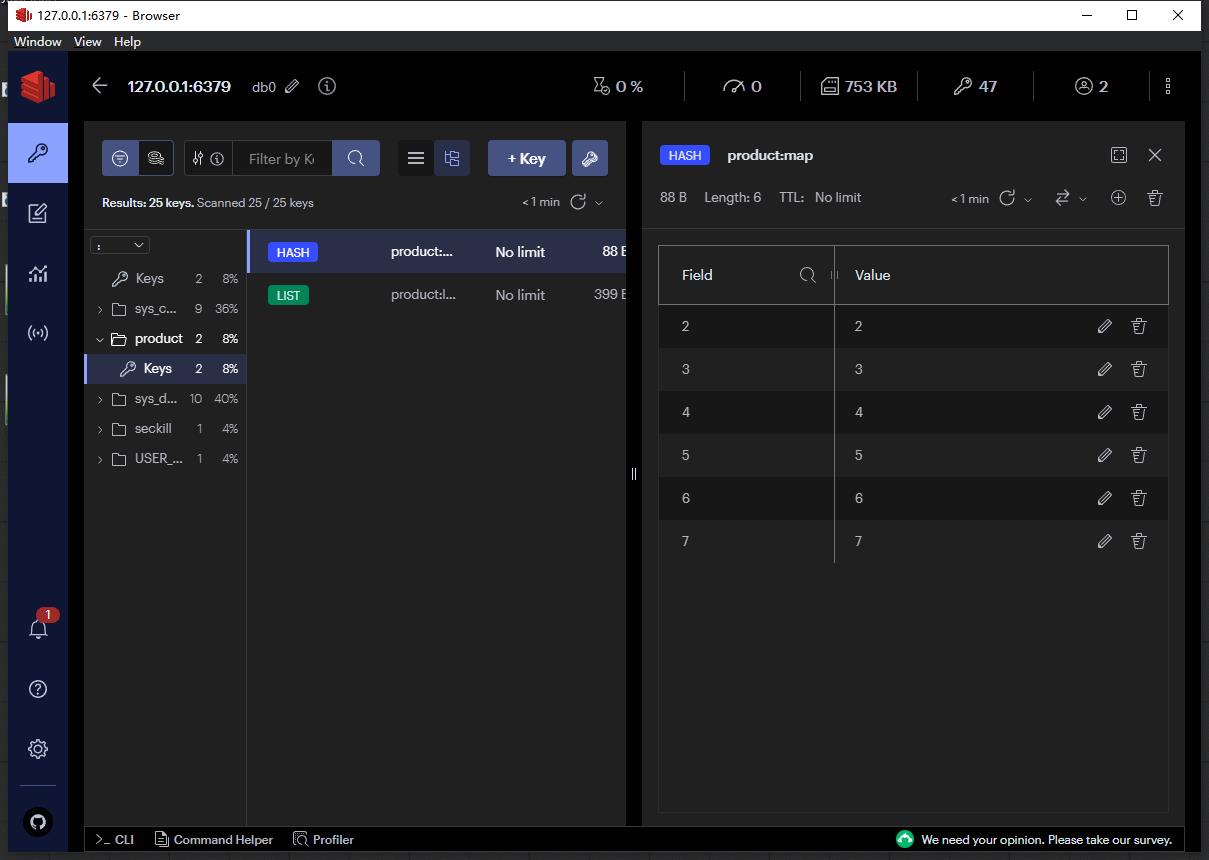Edit value of field 5
The height and width of the screenshot is (860, 1209).
point(1105,455)
